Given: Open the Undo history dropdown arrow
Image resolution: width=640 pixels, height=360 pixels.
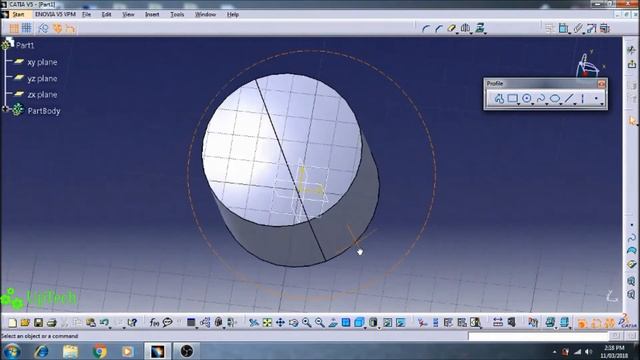Looking at the screenshot, I should coord(110,327).
